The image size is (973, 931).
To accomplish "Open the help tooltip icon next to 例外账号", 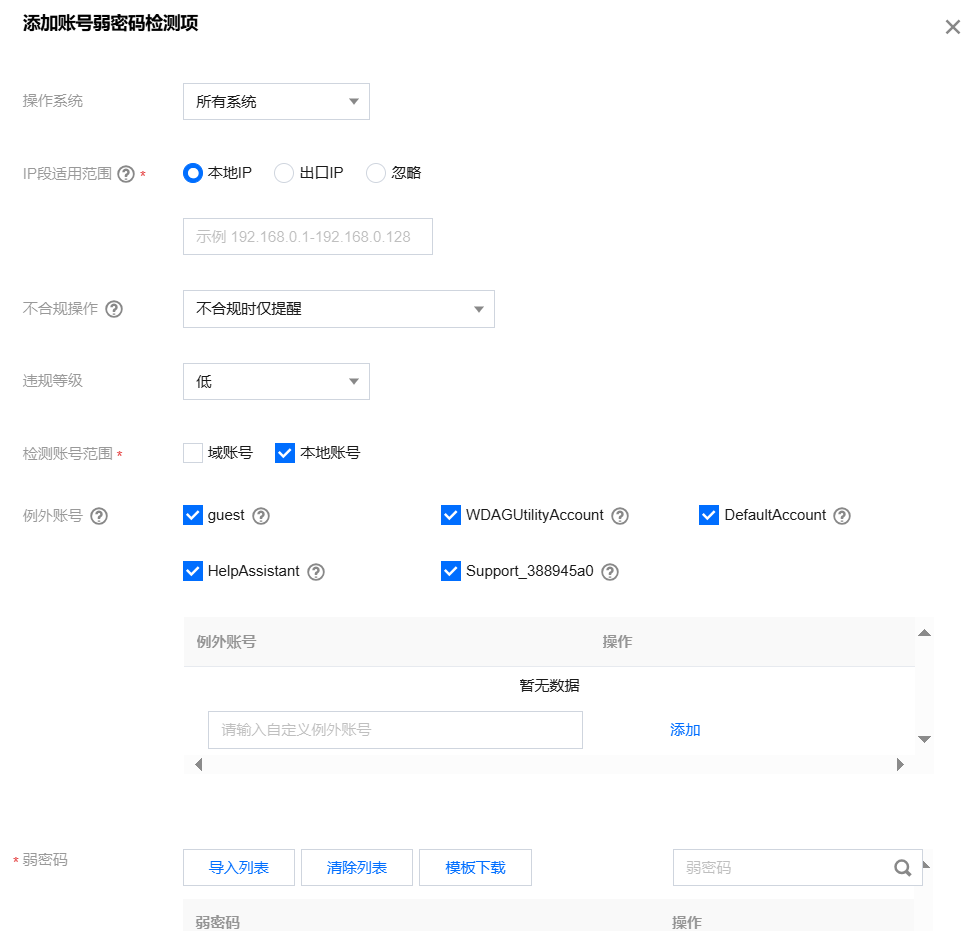I will point(99,515).
